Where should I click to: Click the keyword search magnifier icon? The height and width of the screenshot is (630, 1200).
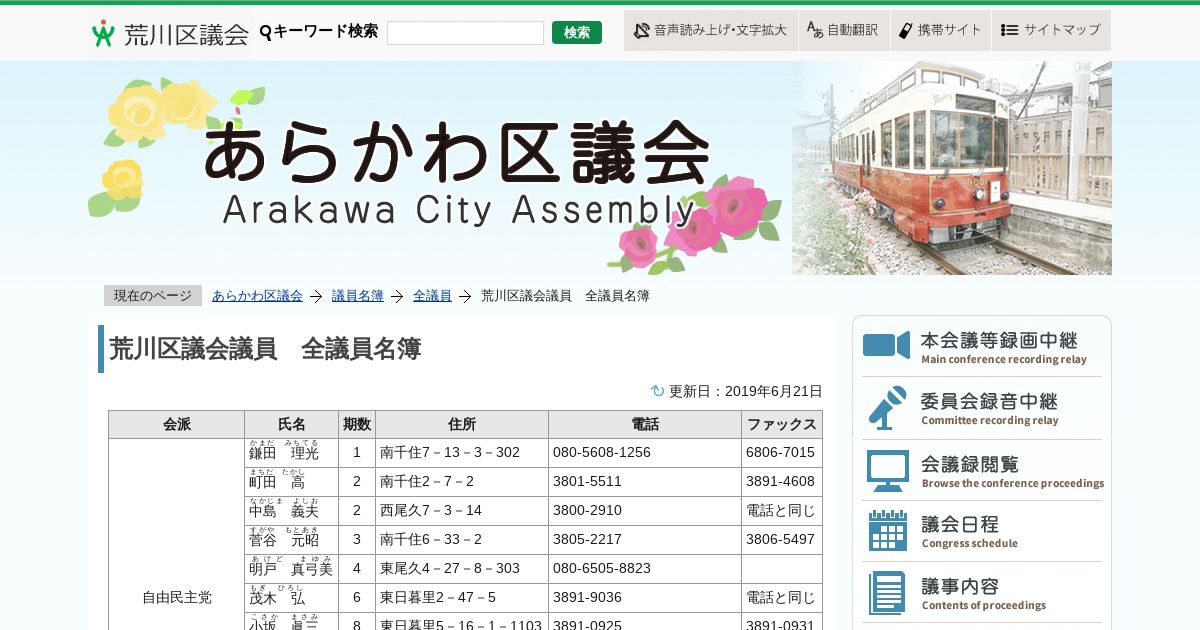[266, 32]
